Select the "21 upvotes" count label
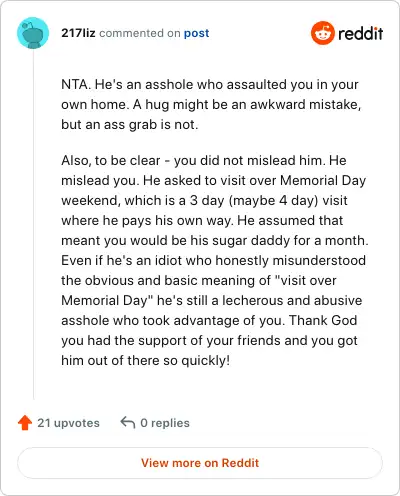Viewport: 400px width, 496px height. point(68,423)
